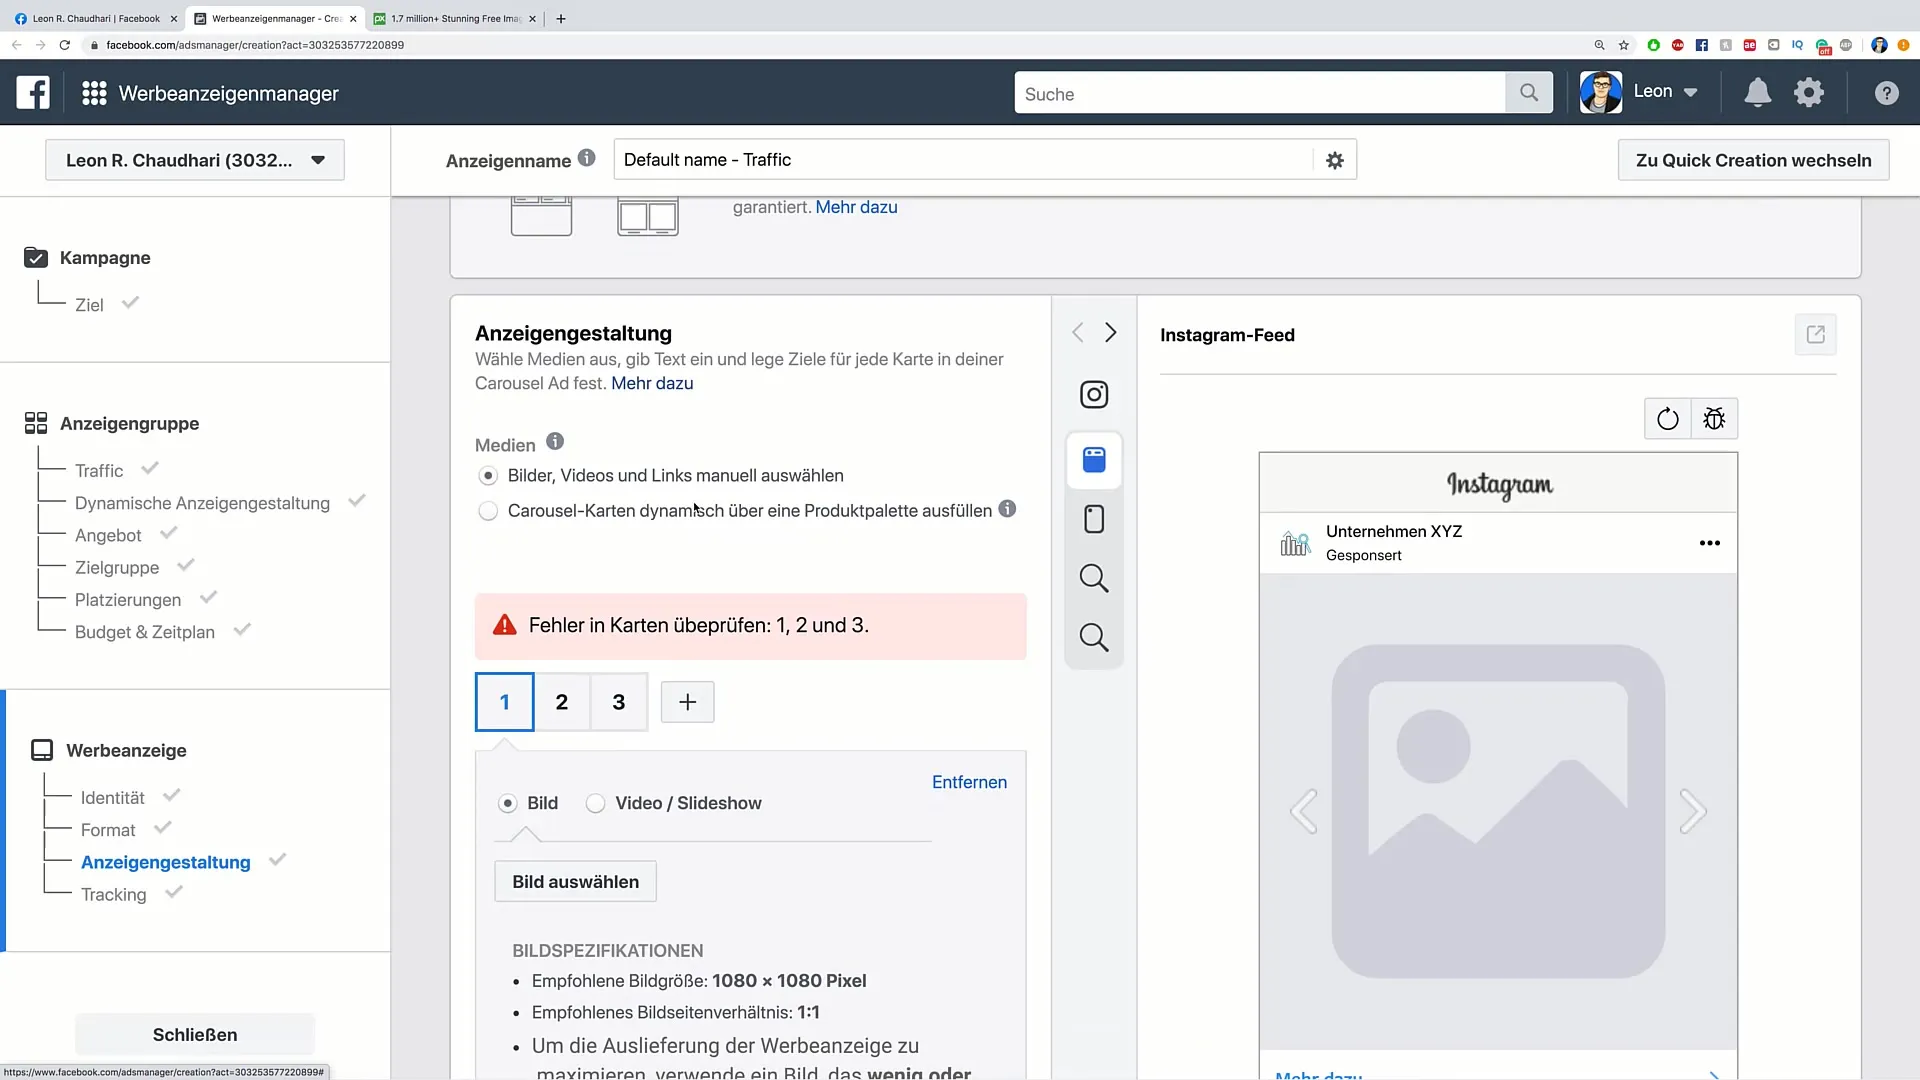The width and height of the screenshot is (1920, 1080).
Task: Select the Bild radio button
Action: tap(508, 803)
